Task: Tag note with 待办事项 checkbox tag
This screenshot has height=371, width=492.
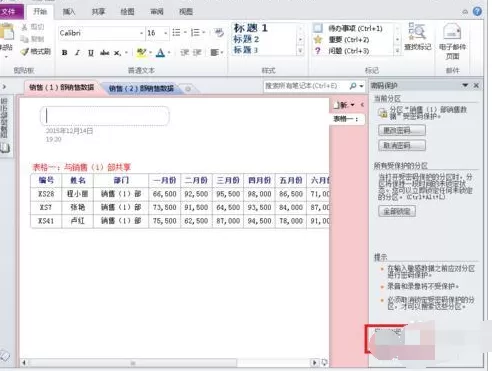Action: (x=348, y=28)
